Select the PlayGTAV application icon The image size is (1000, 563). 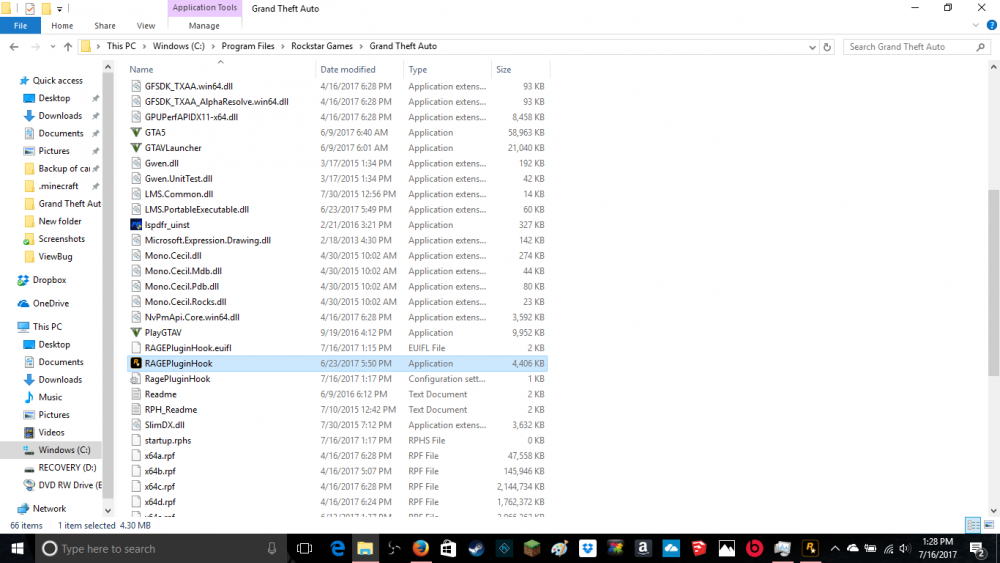tap(136, 333)
